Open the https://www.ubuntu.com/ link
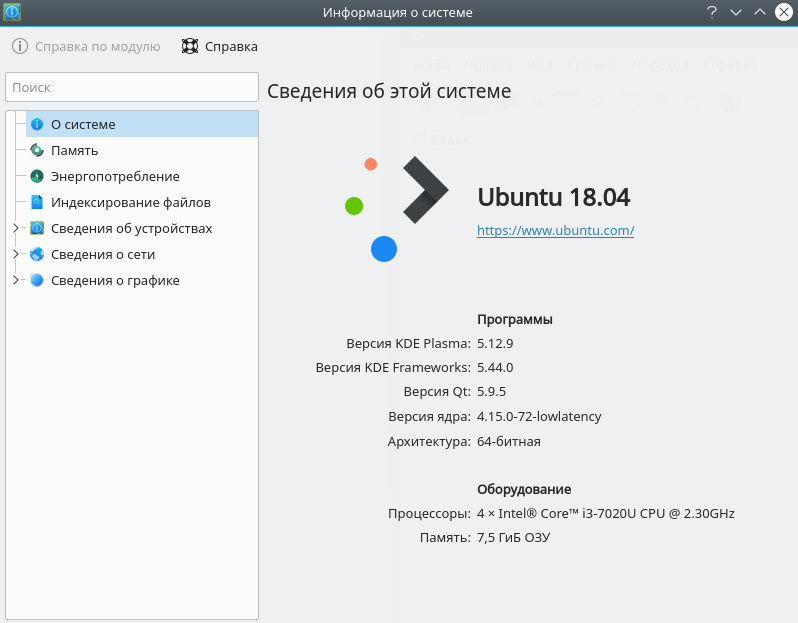The image size is (798, 623). click(x=555, y=231)
